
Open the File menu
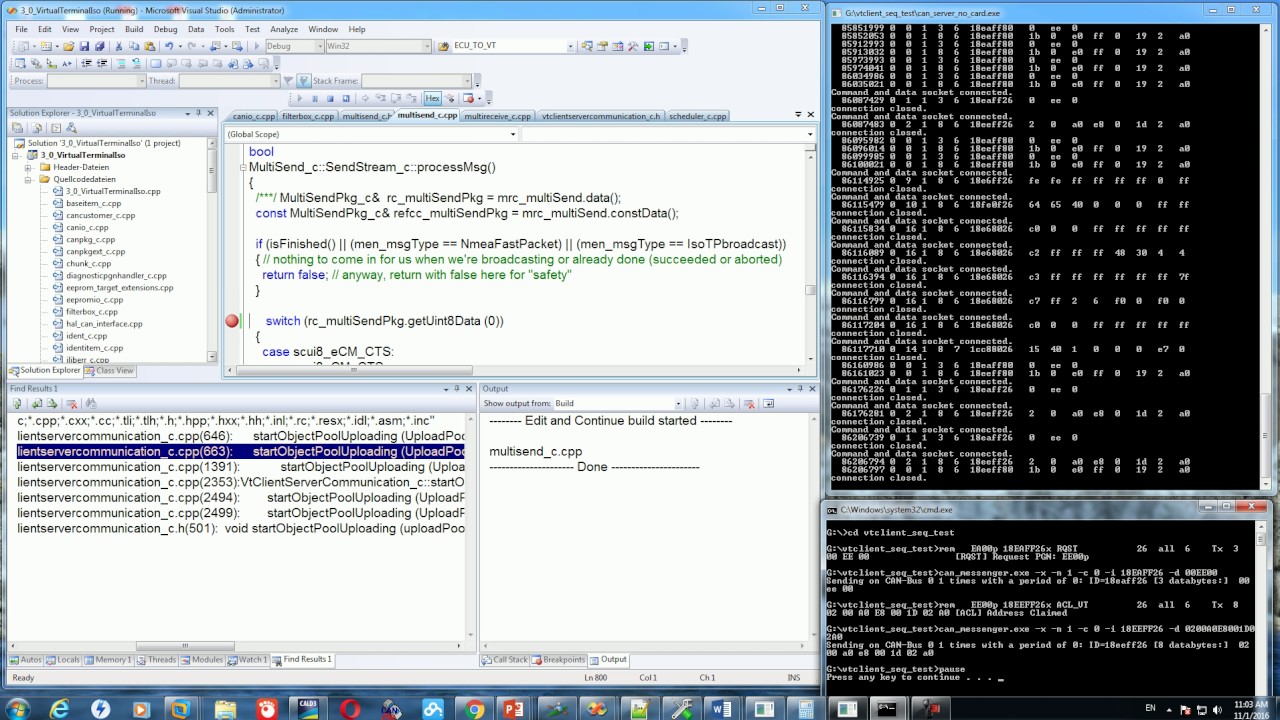(21, 29)
